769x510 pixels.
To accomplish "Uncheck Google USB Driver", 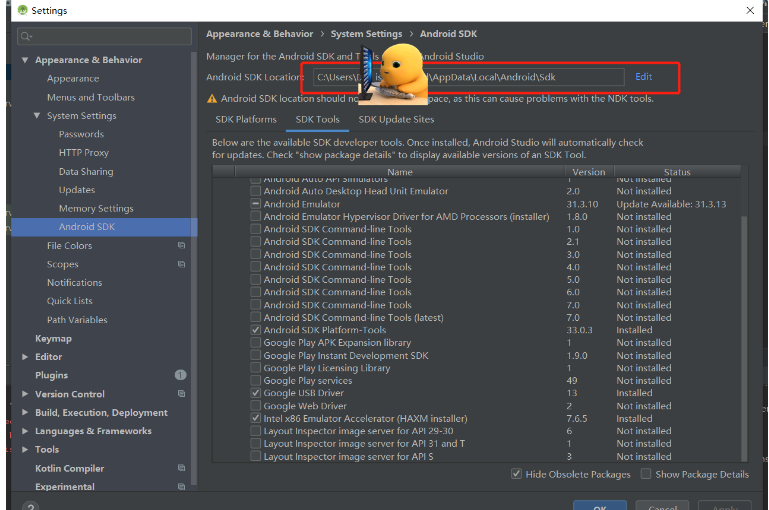I will tap(256, 393).
